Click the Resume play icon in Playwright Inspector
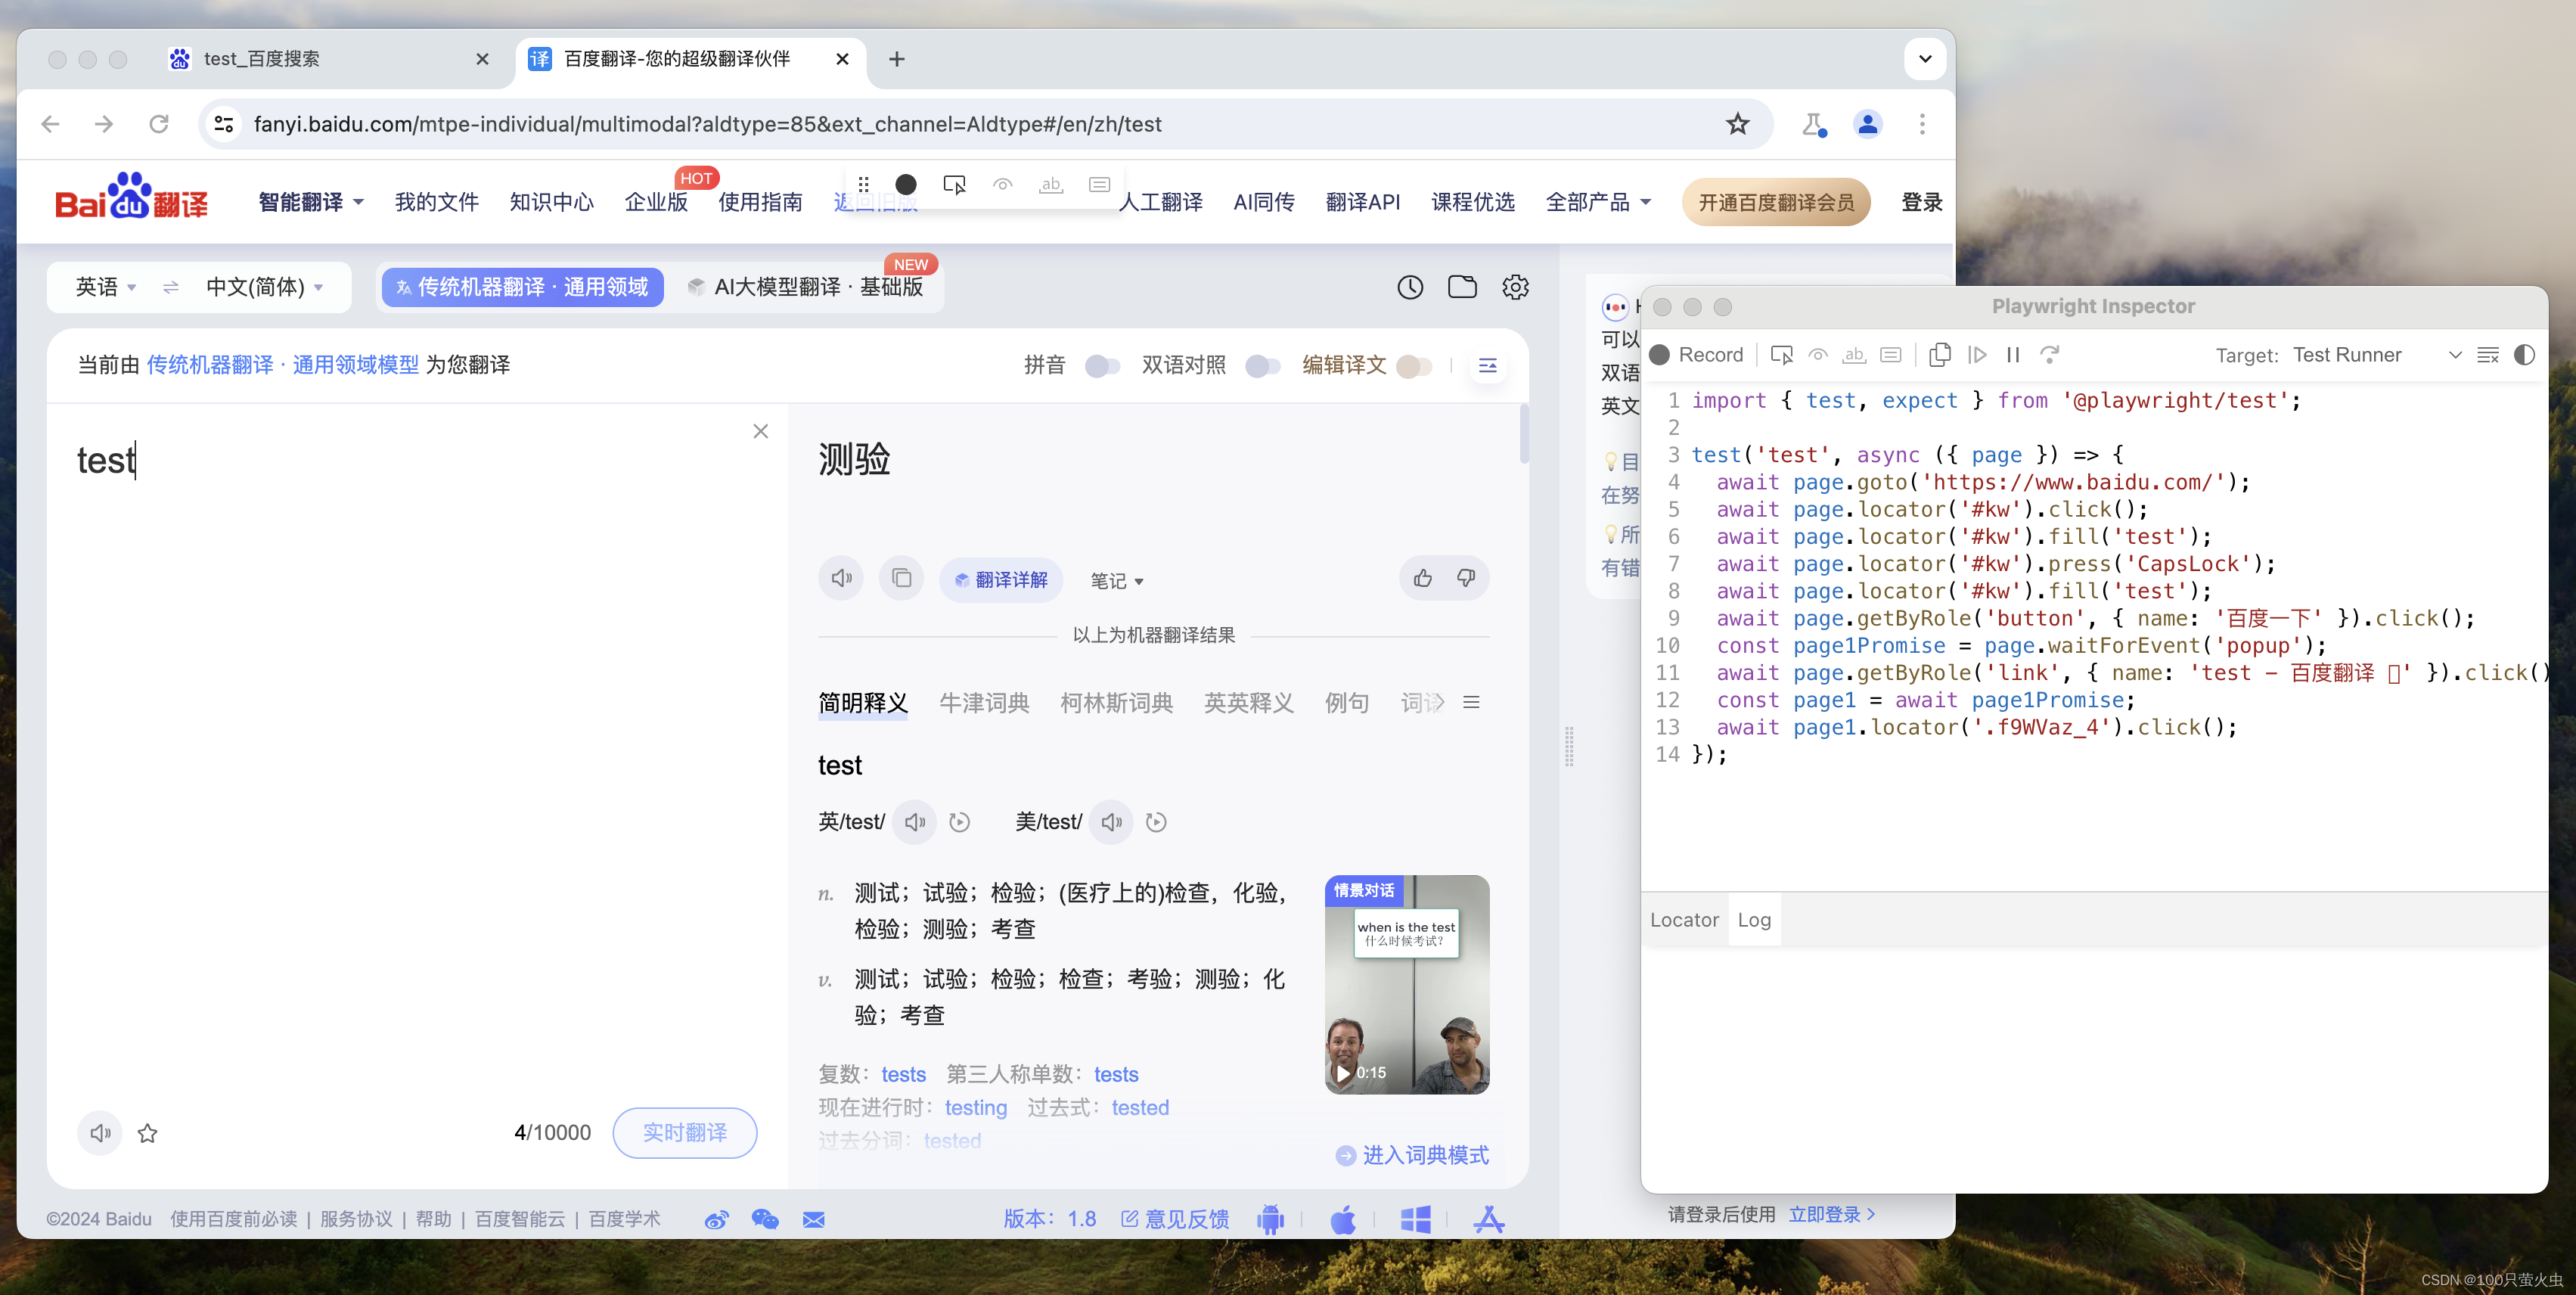The width and height of the screenshot is (2576, 1295). [x=1977, y=355]
